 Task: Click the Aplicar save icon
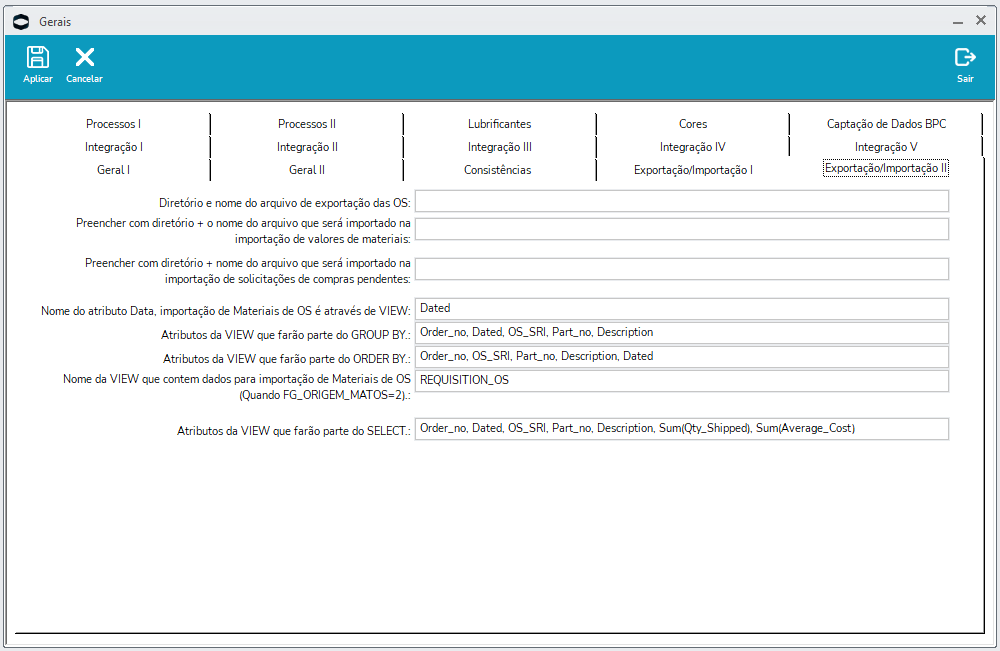(x=38, y=57)
